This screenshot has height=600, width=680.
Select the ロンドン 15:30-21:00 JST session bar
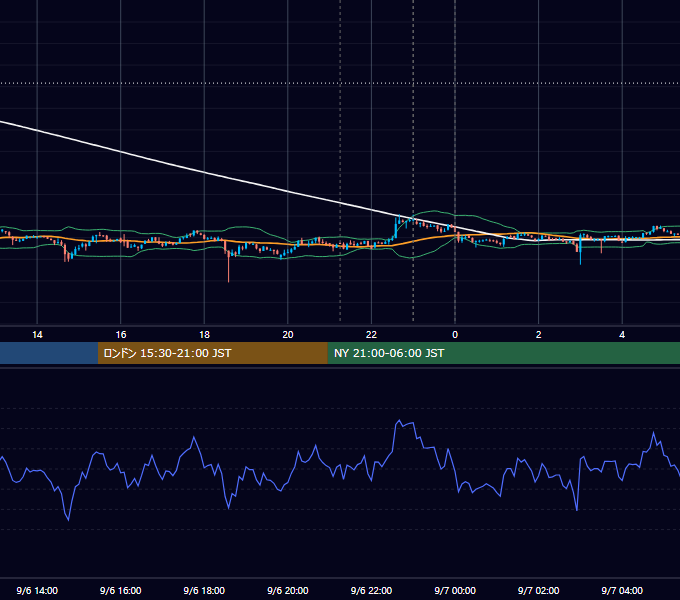click(x=212, y=353)
